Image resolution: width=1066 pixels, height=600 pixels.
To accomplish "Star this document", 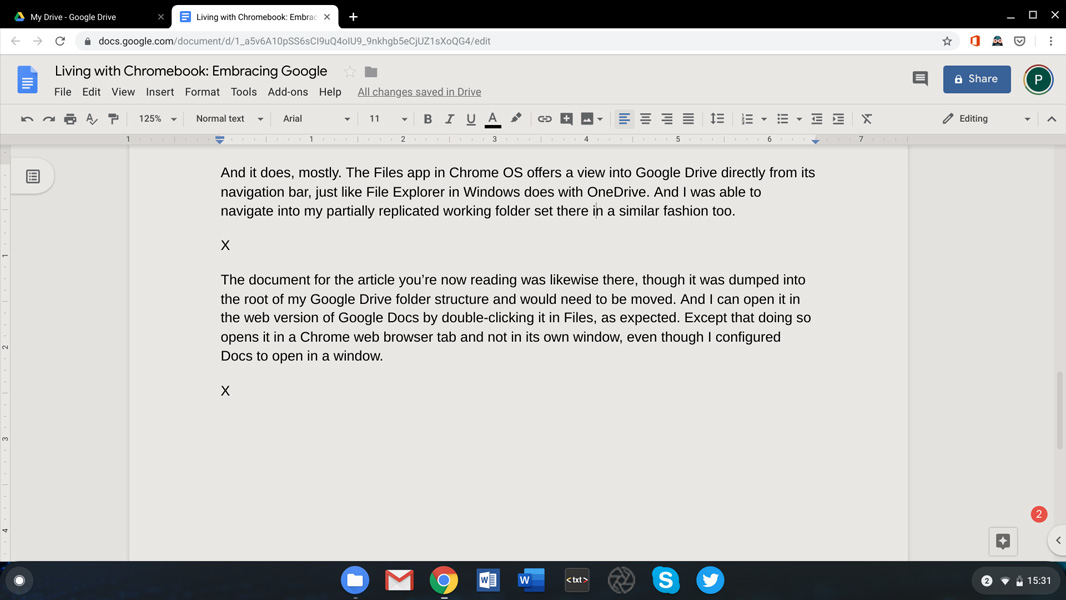I will point(350,72).
